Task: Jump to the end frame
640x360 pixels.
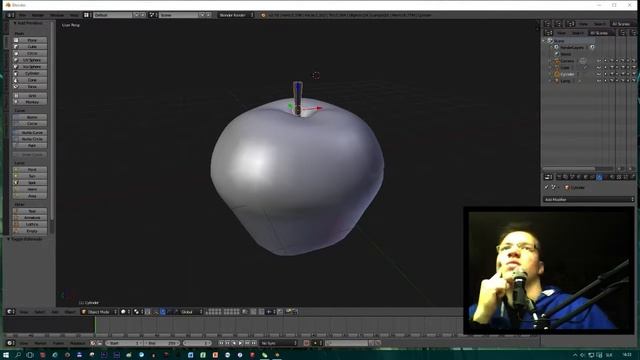Action: pyautogui.click(x=254, y=343)
